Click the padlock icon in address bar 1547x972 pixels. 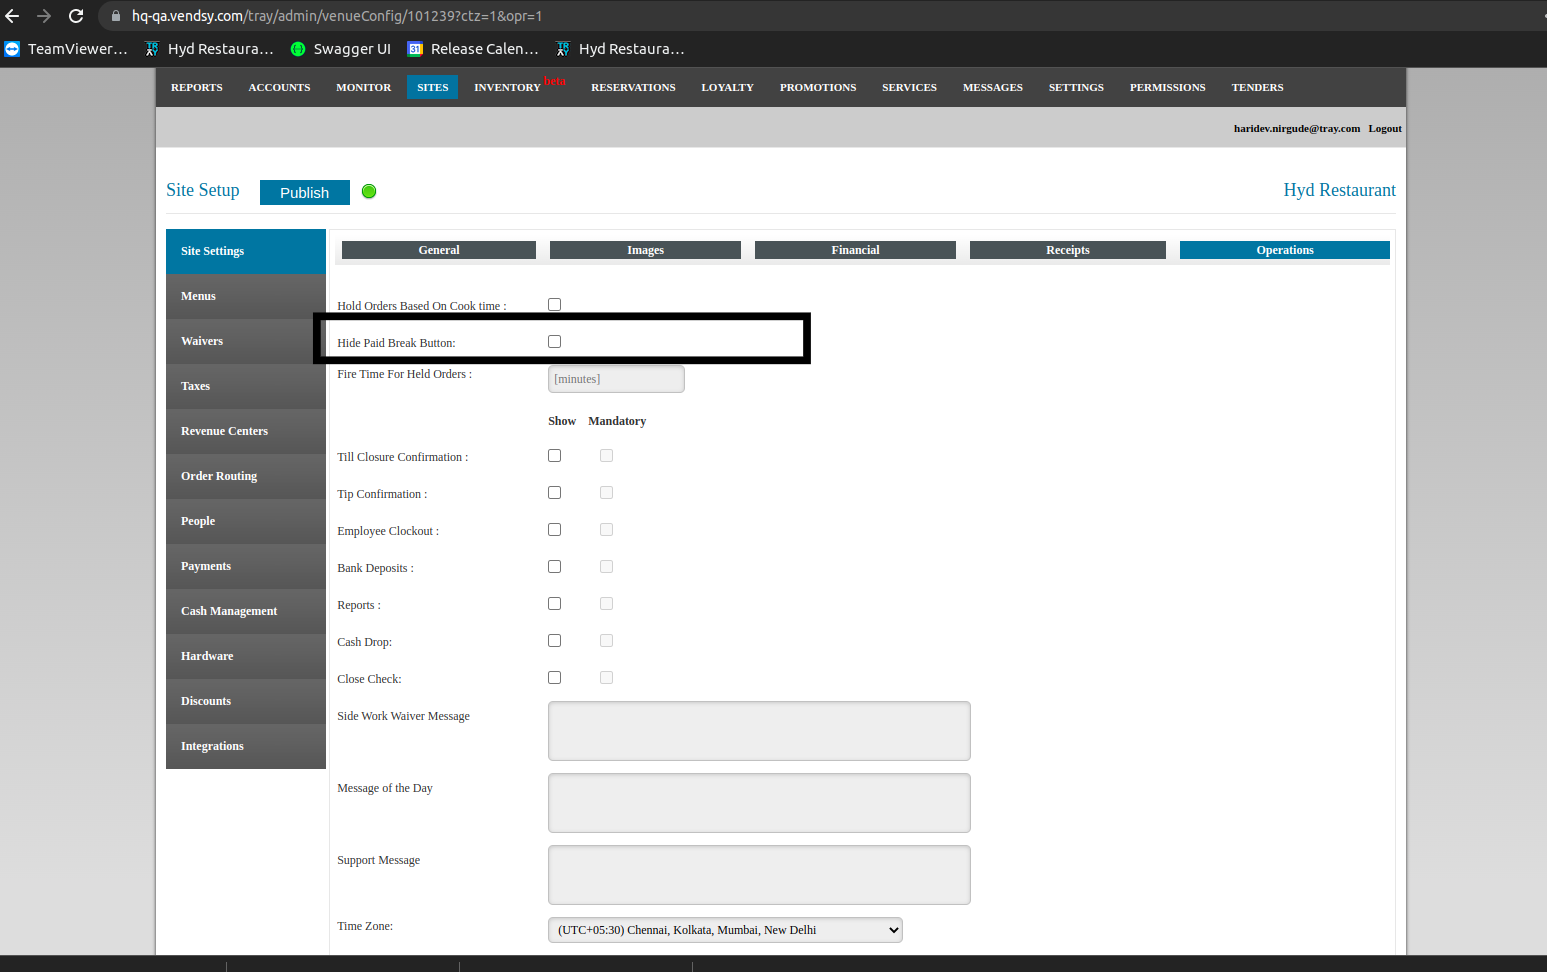pyautogui.click(x=116, y=16)
